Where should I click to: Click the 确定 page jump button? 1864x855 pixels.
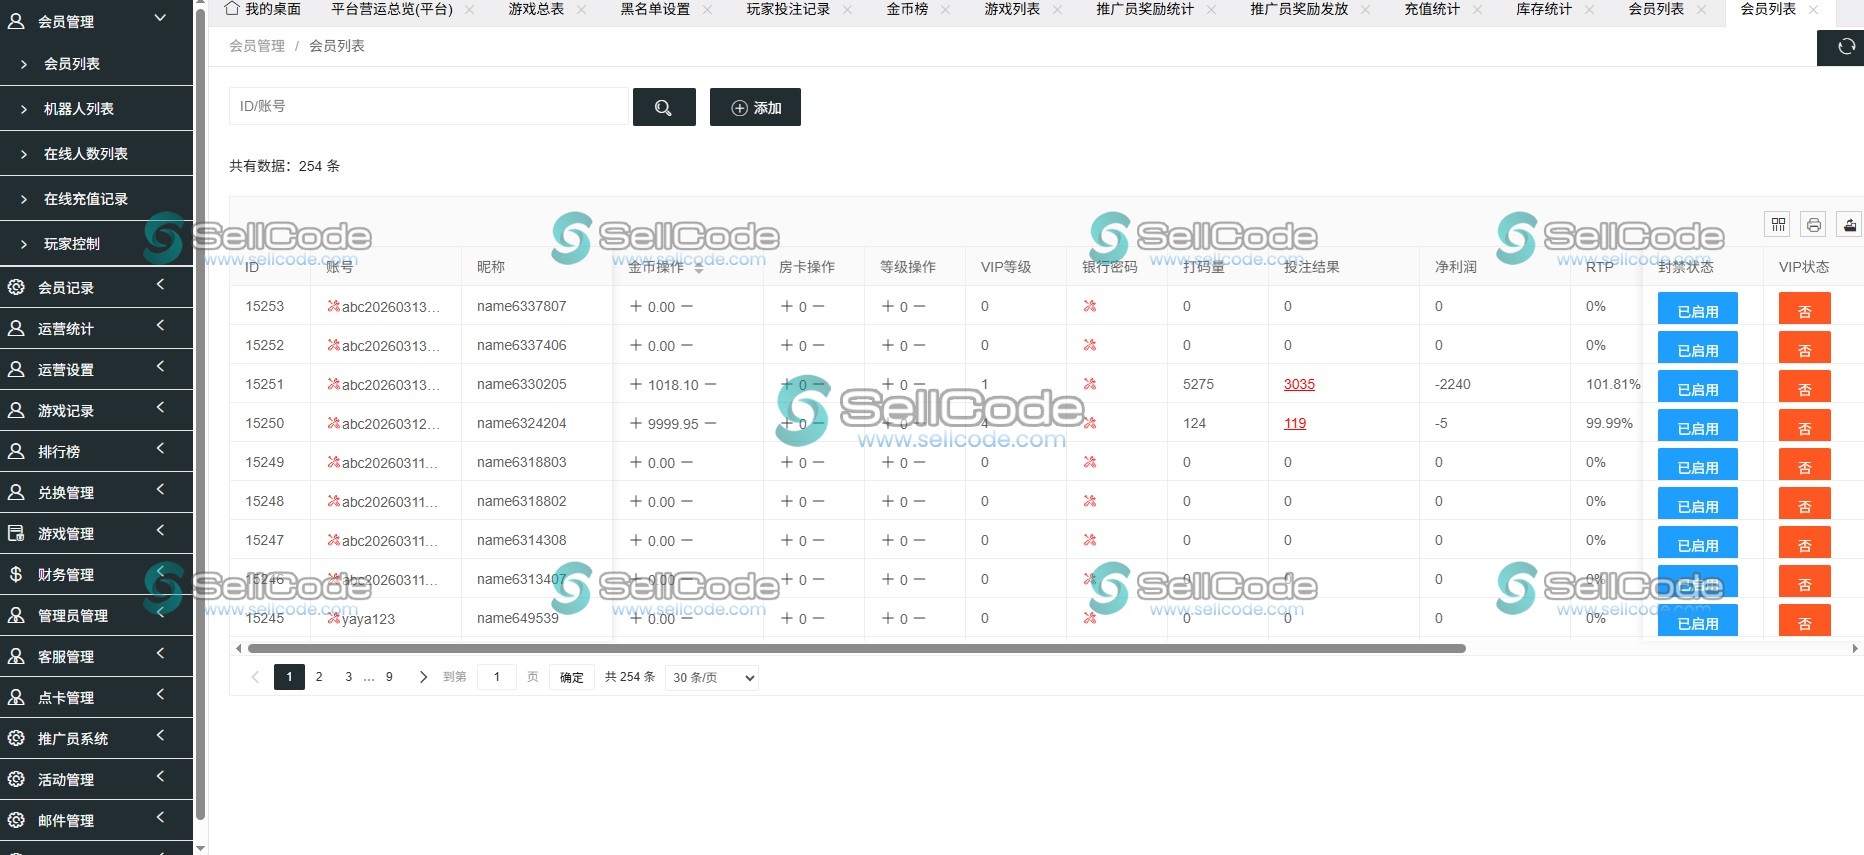pos(572,677)
